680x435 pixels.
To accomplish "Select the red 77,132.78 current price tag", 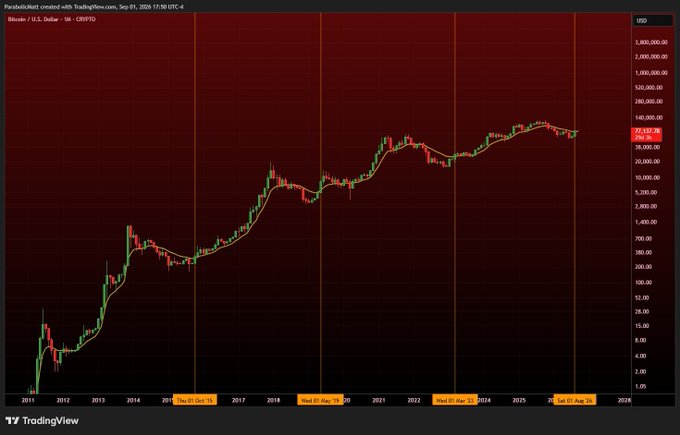I will (647, 134).
